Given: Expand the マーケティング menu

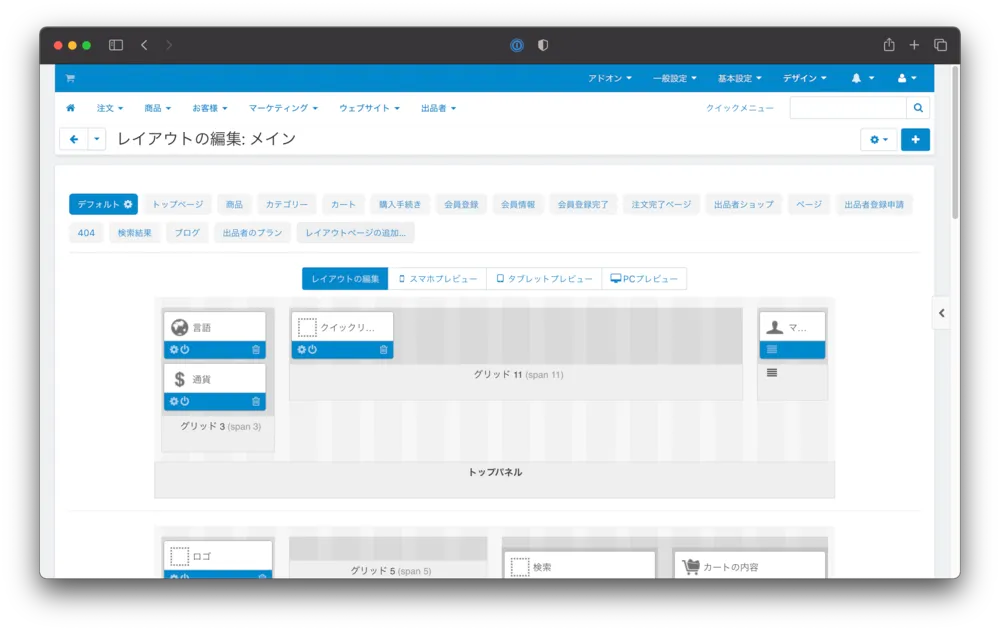Looking at the screenshot, I should [283, 108].
